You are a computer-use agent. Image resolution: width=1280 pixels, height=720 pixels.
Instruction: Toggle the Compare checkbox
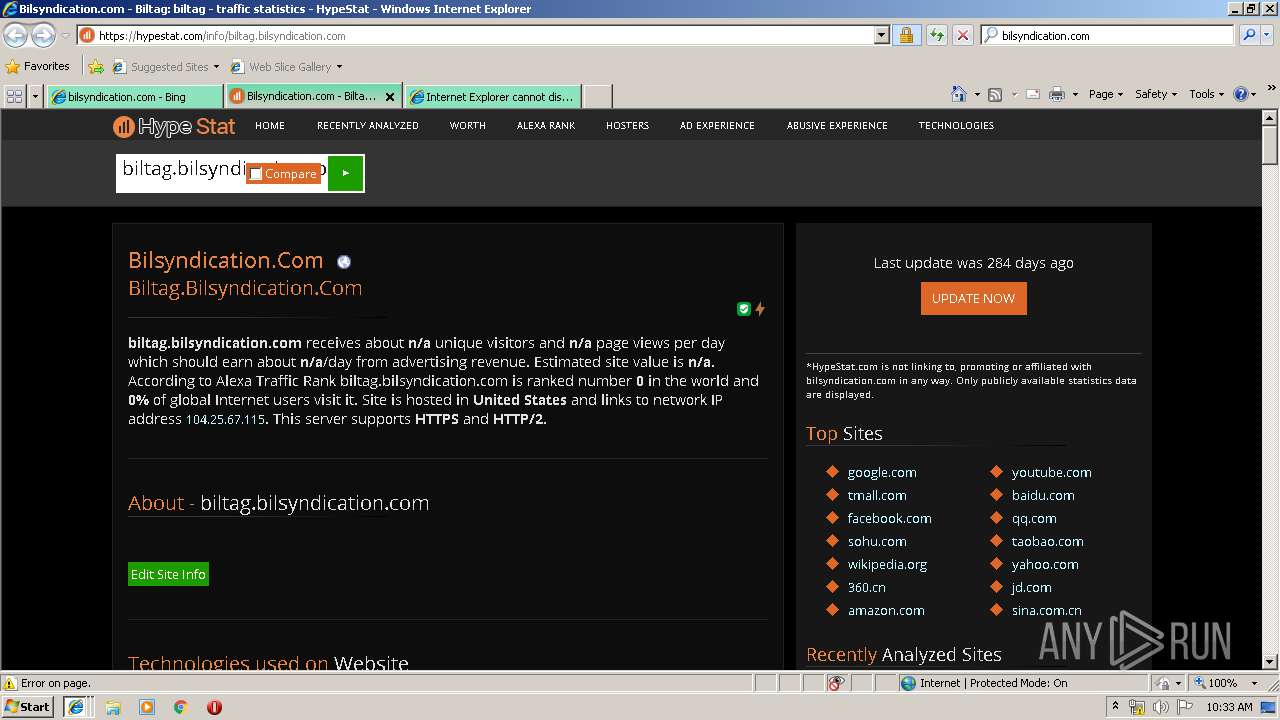pos(256,174)
